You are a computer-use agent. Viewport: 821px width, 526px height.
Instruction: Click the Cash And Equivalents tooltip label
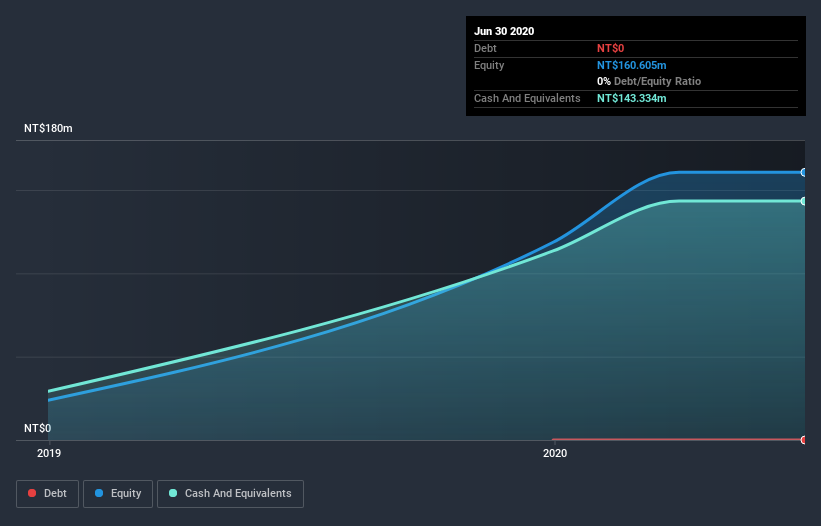[527, 98]
